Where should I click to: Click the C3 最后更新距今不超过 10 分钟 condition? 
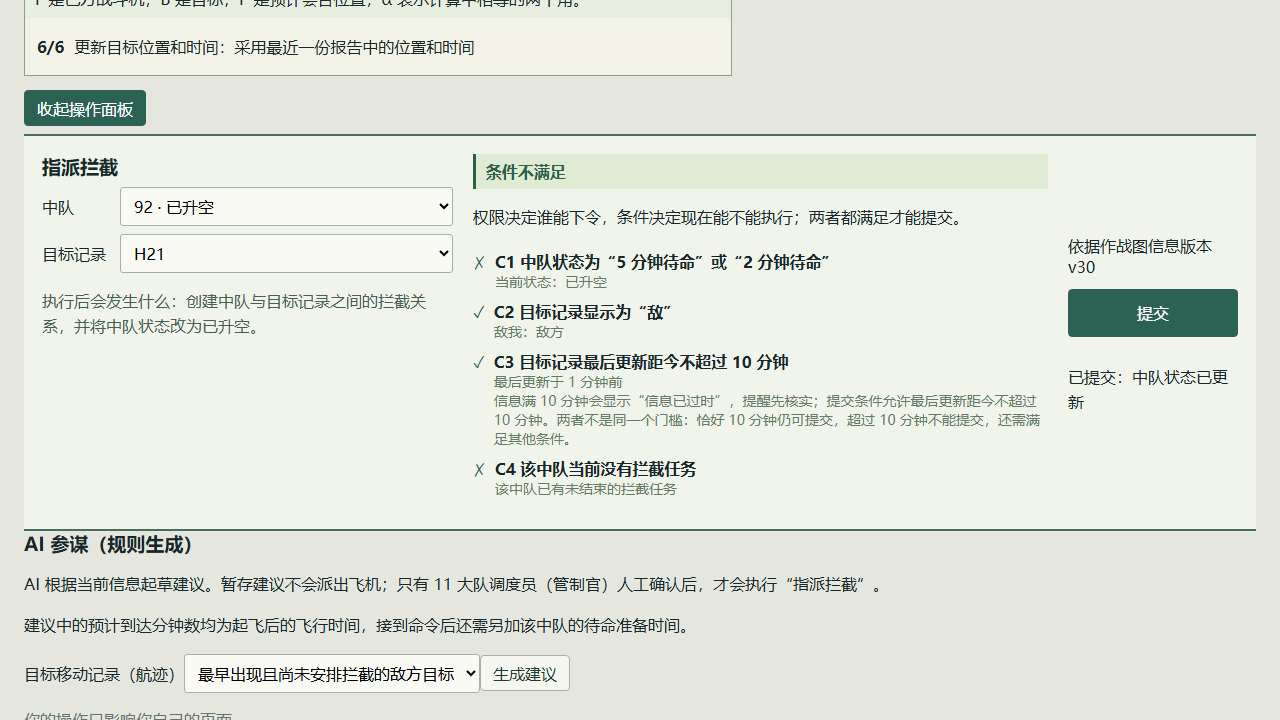pos(641,362)
